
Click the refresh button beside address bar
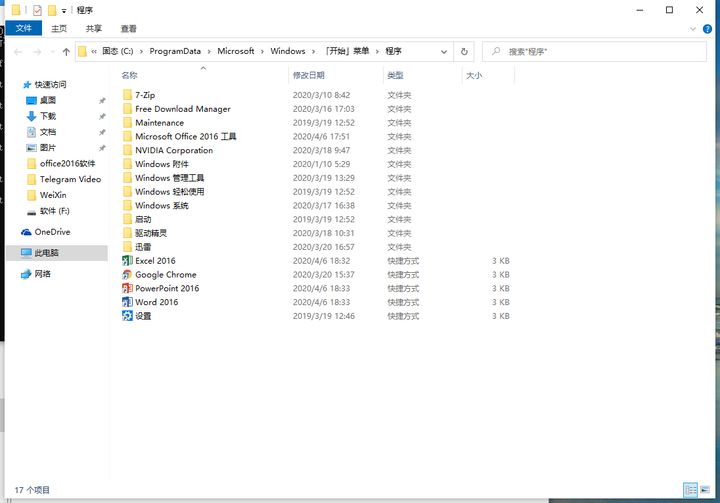point(464,51)
